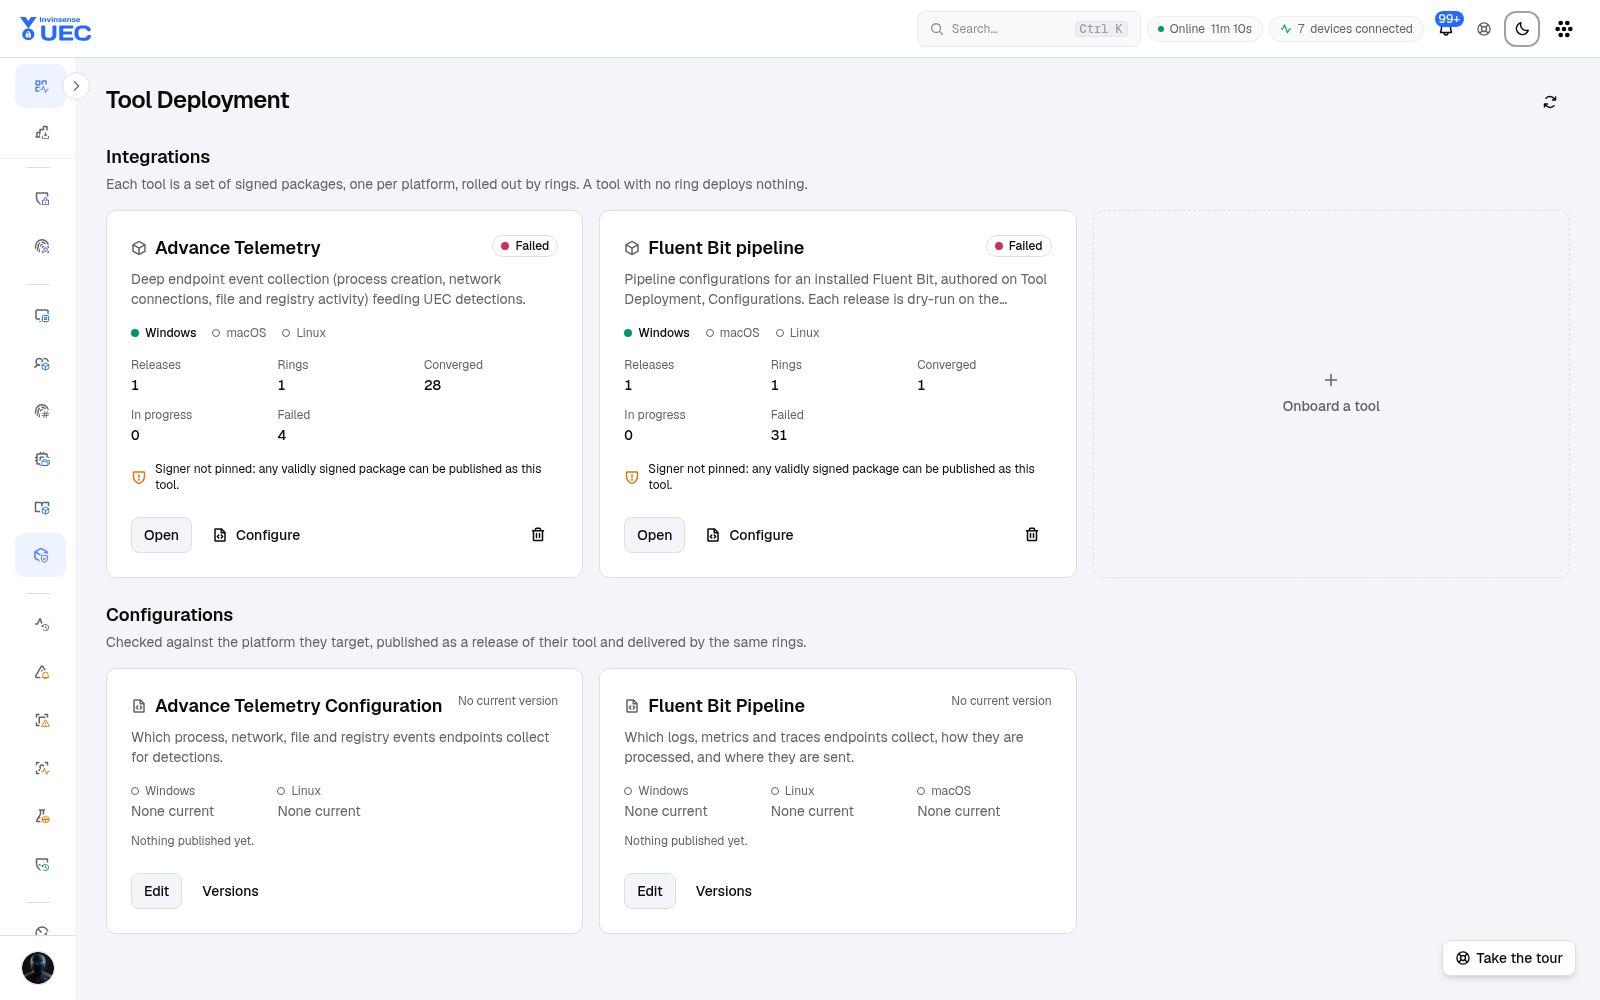Click the Invinsense UEC logo
1600x1000 pixels.
pyautogui.click(x=56, y=29)
